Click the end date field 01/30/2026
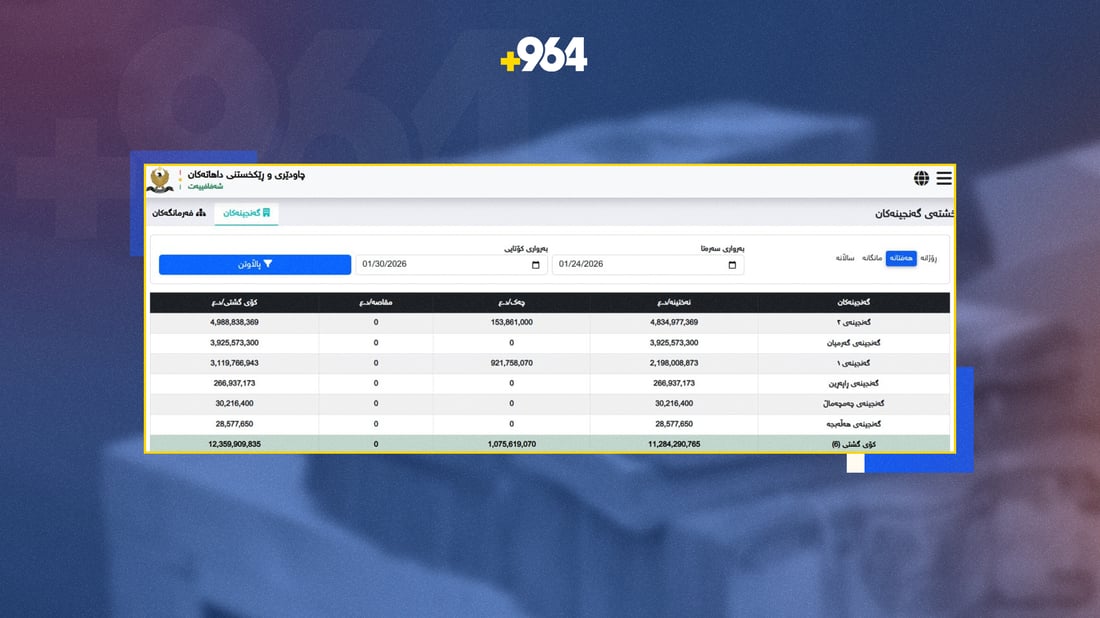Image resolution: width=1100 pixels, height=618 pixels. (x=445, y=265)
